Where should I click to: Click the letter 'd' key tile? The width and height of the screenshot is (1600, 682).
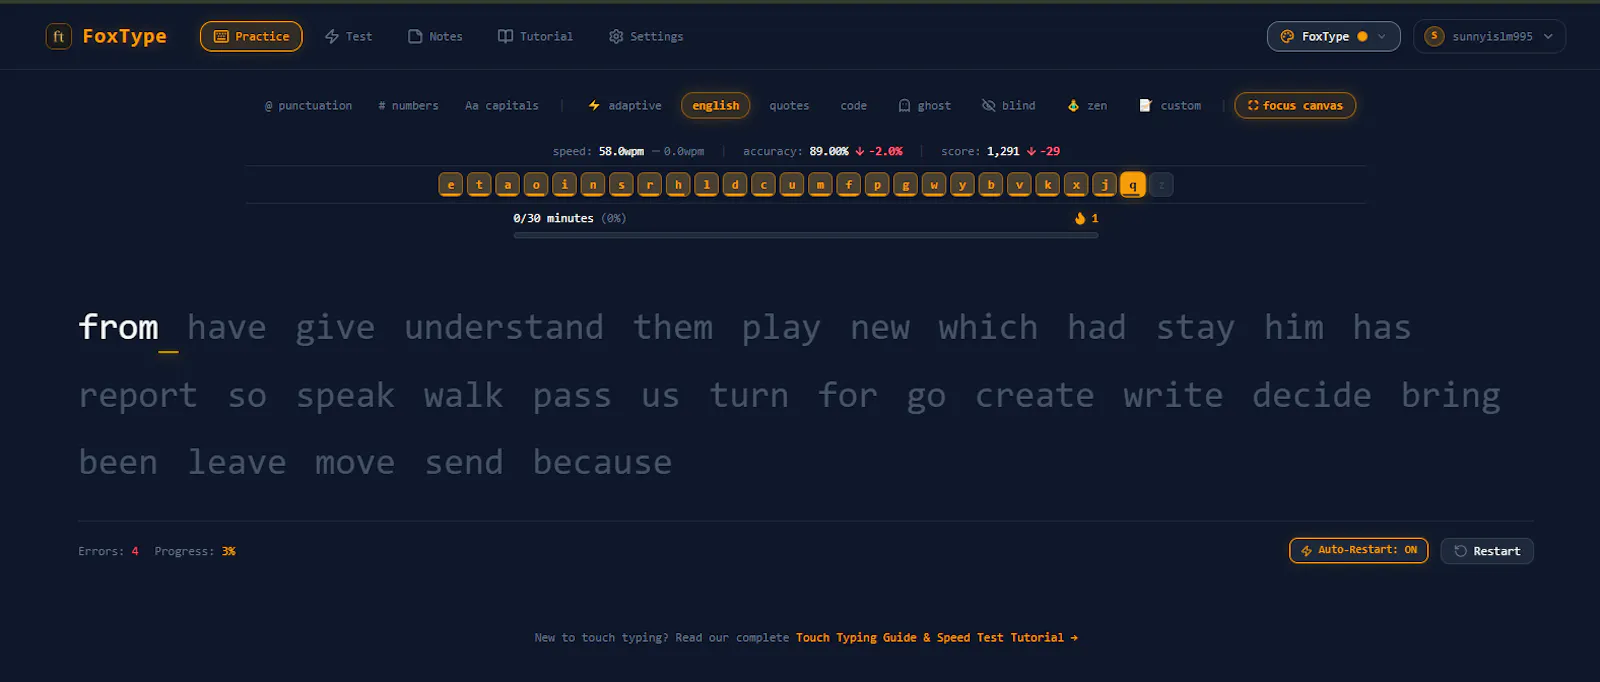click(735, 184)
